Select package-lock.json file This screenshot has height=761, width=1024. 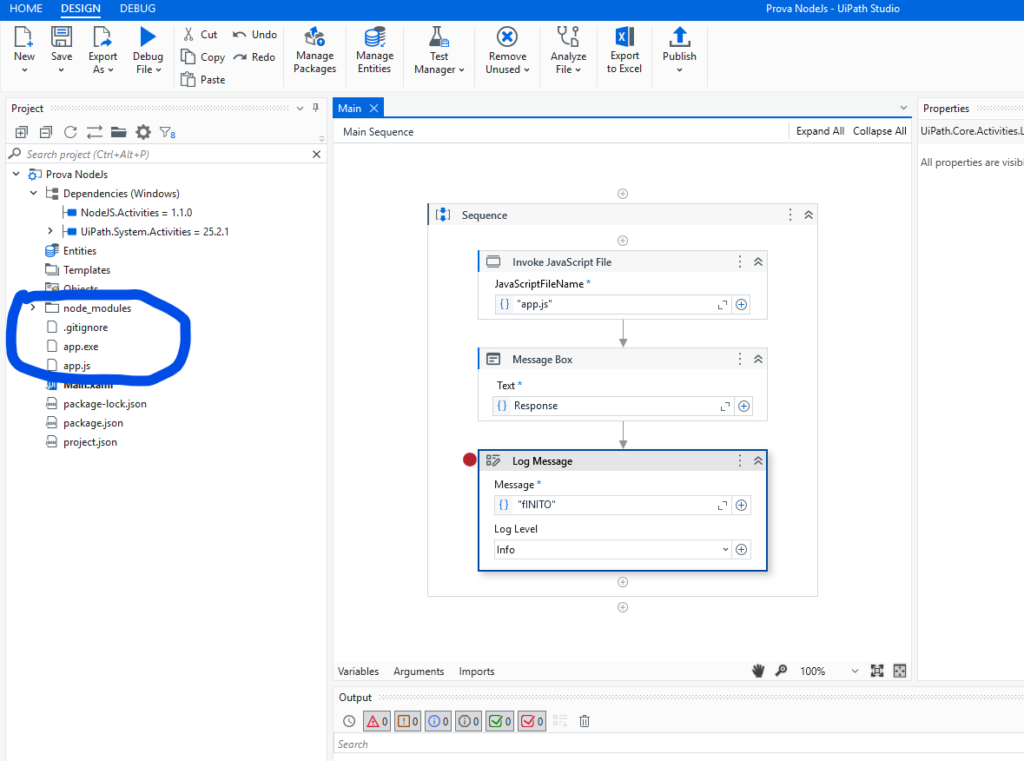point(104,404)
